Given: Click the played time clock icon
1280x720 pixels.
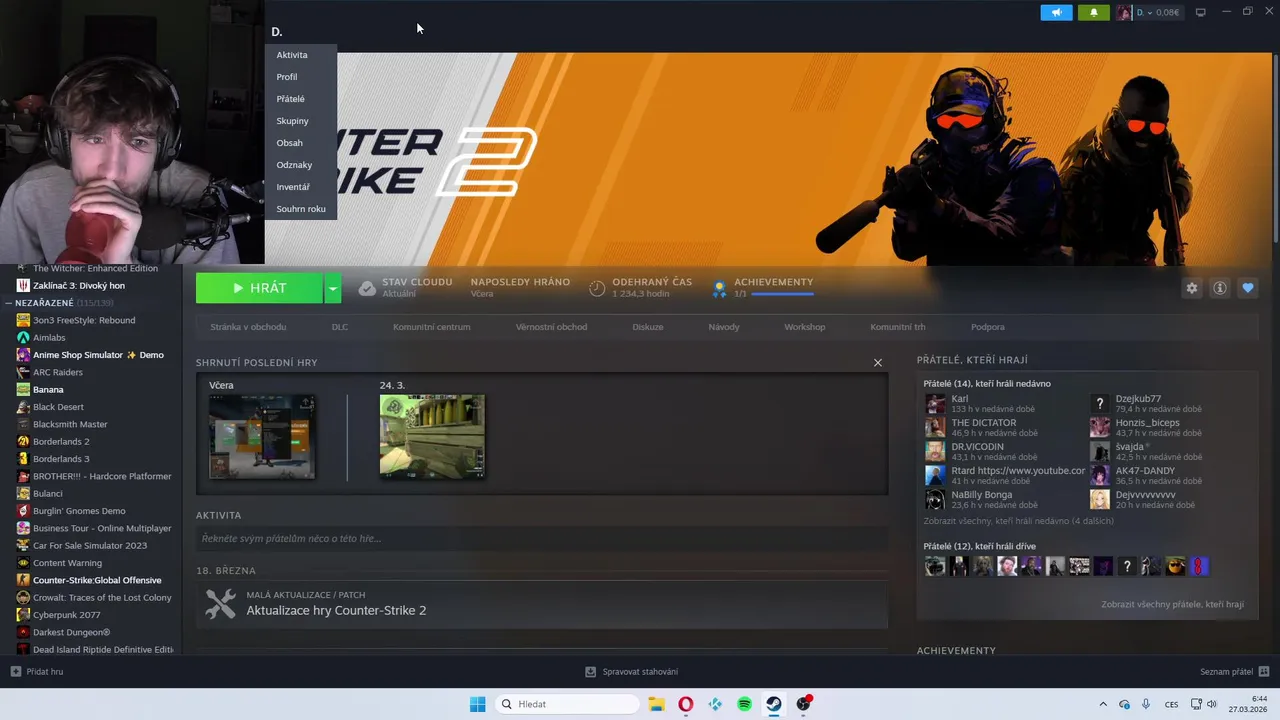Looking at the screenshot, I should [x=597, y=288].
